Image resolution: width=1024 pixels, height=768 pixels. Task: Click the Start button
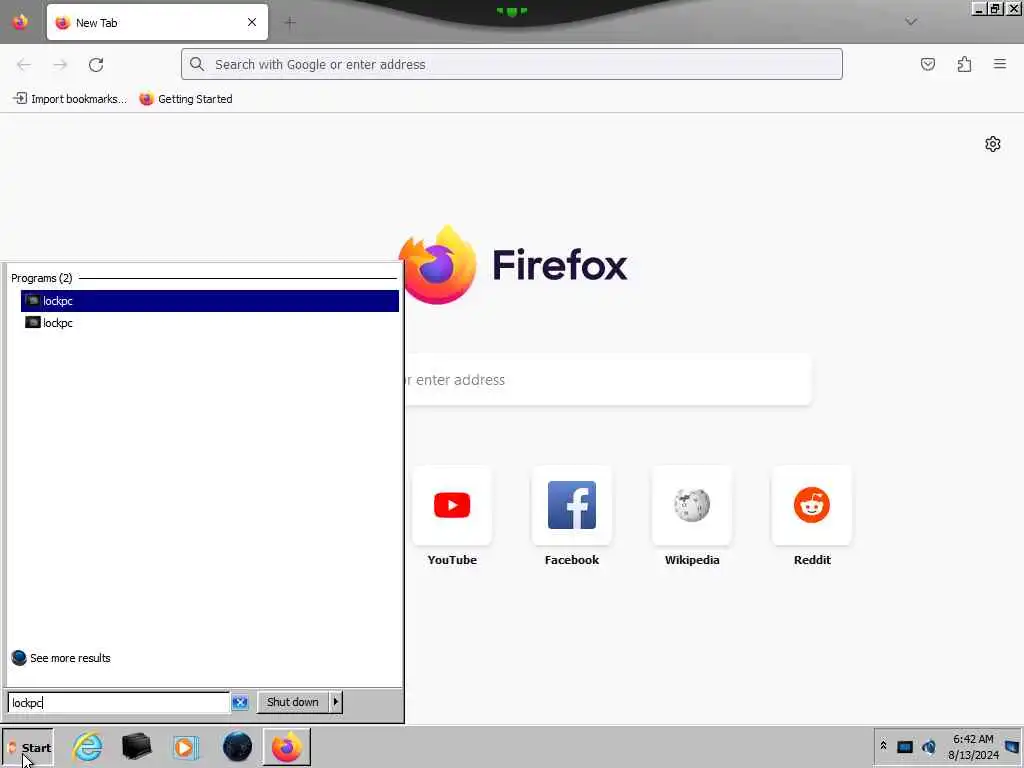pos(27,748)
